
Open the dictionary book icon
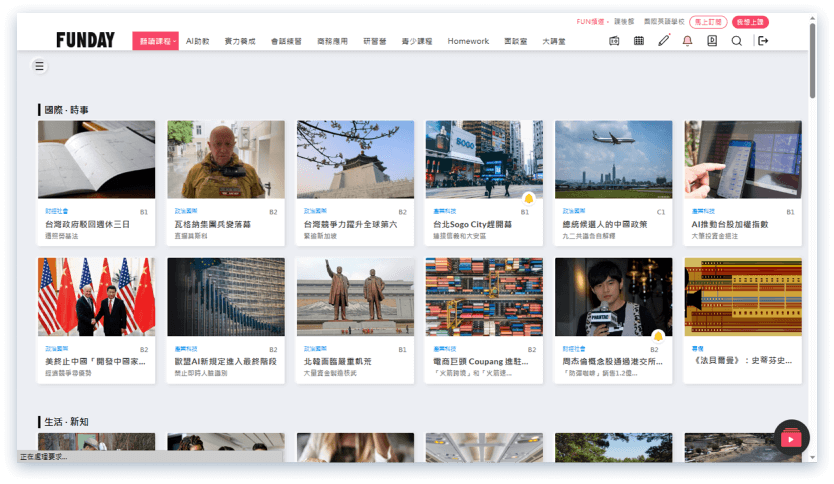(712, 41)
